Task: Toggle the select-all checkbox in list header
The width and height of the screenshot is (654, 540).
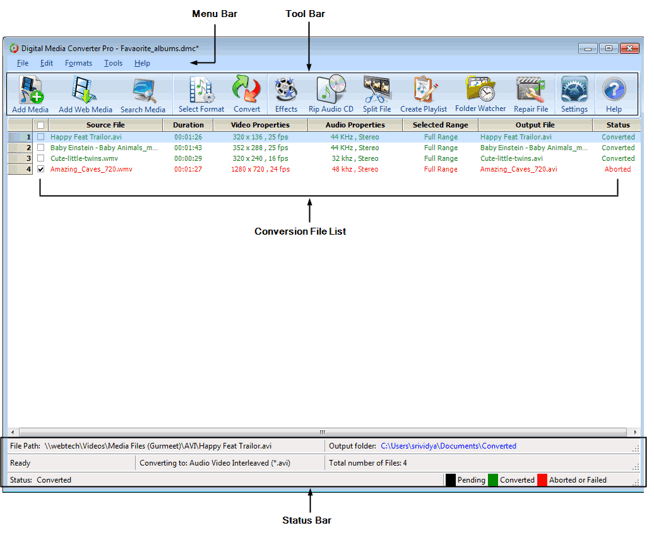Action: [41, 126]
